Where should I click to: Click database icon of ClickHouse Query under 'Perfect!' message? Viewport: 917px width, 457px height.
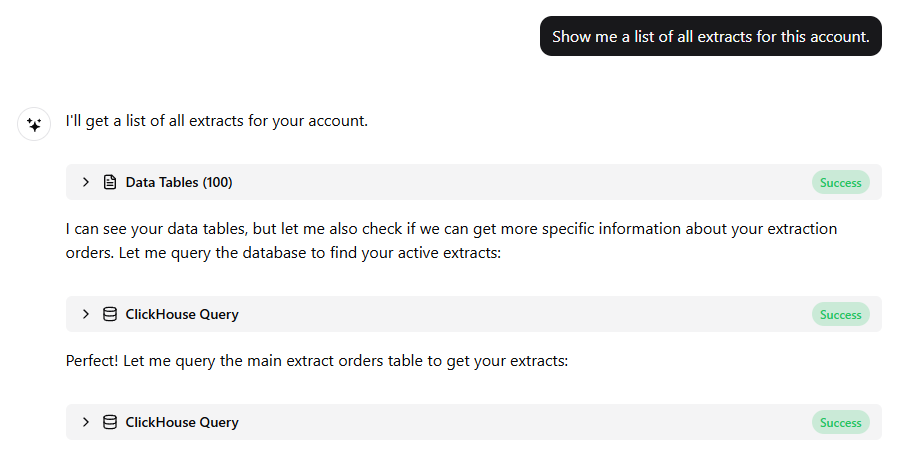point(110,422)
